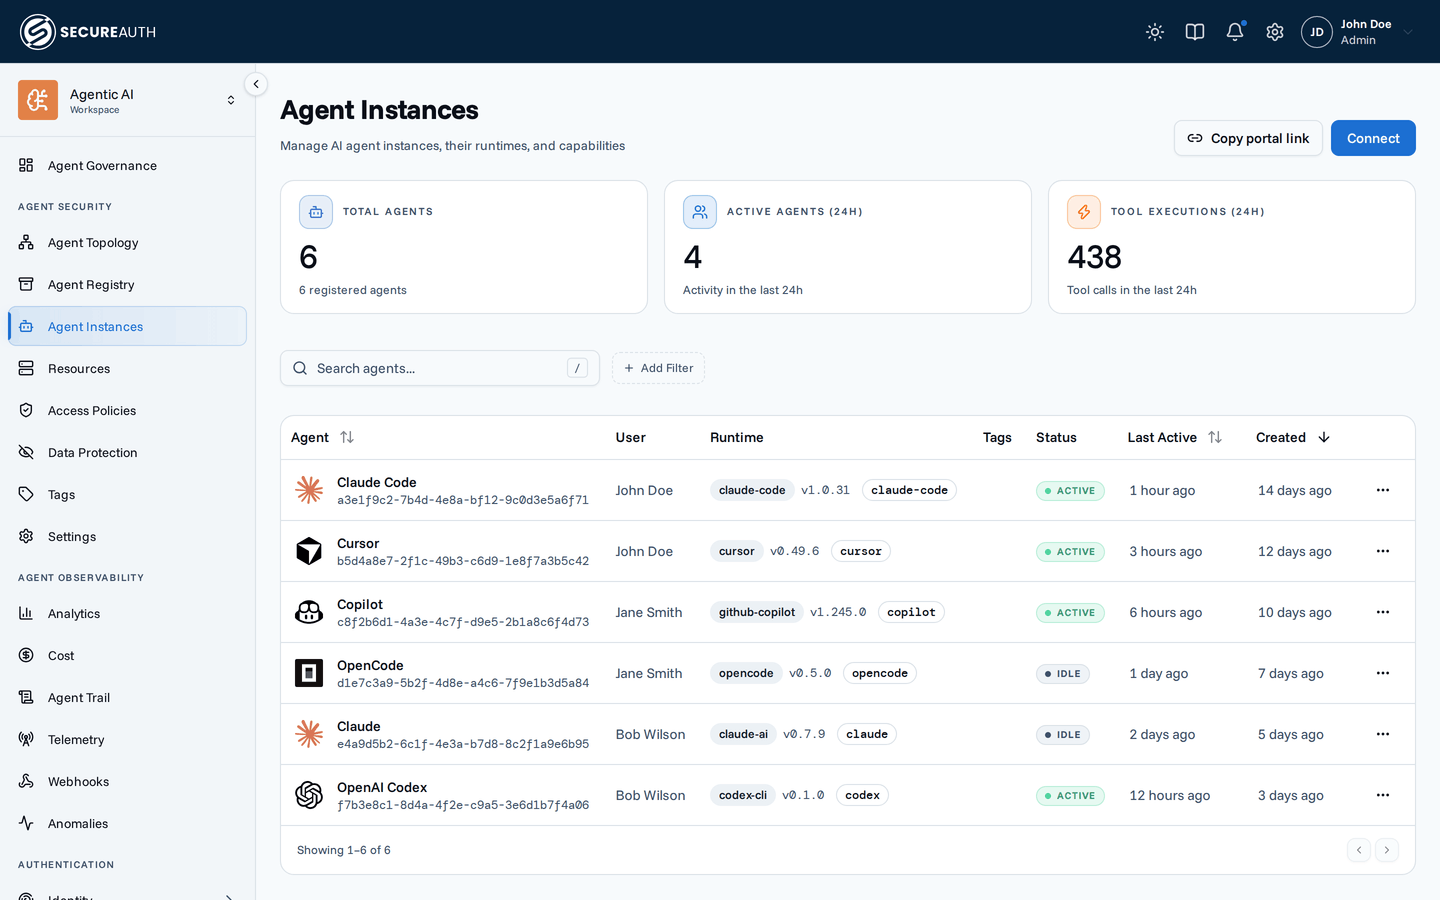This screenshot has height=900, width=1440.
Task: Click the Webhooks icon
Action: tap(26, 781)
